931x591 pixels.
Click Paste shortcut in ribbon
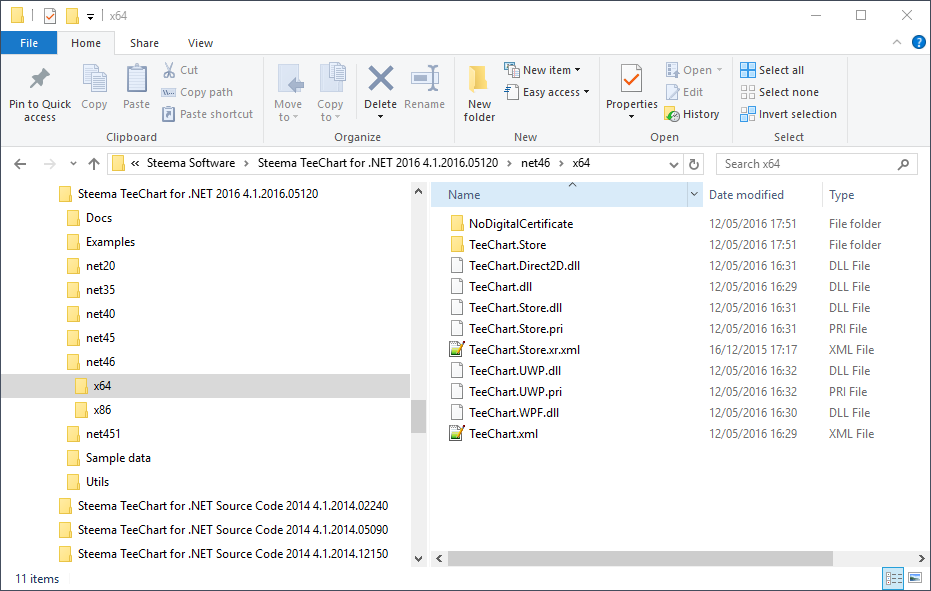pyautogui.click(x=208, y=114)
